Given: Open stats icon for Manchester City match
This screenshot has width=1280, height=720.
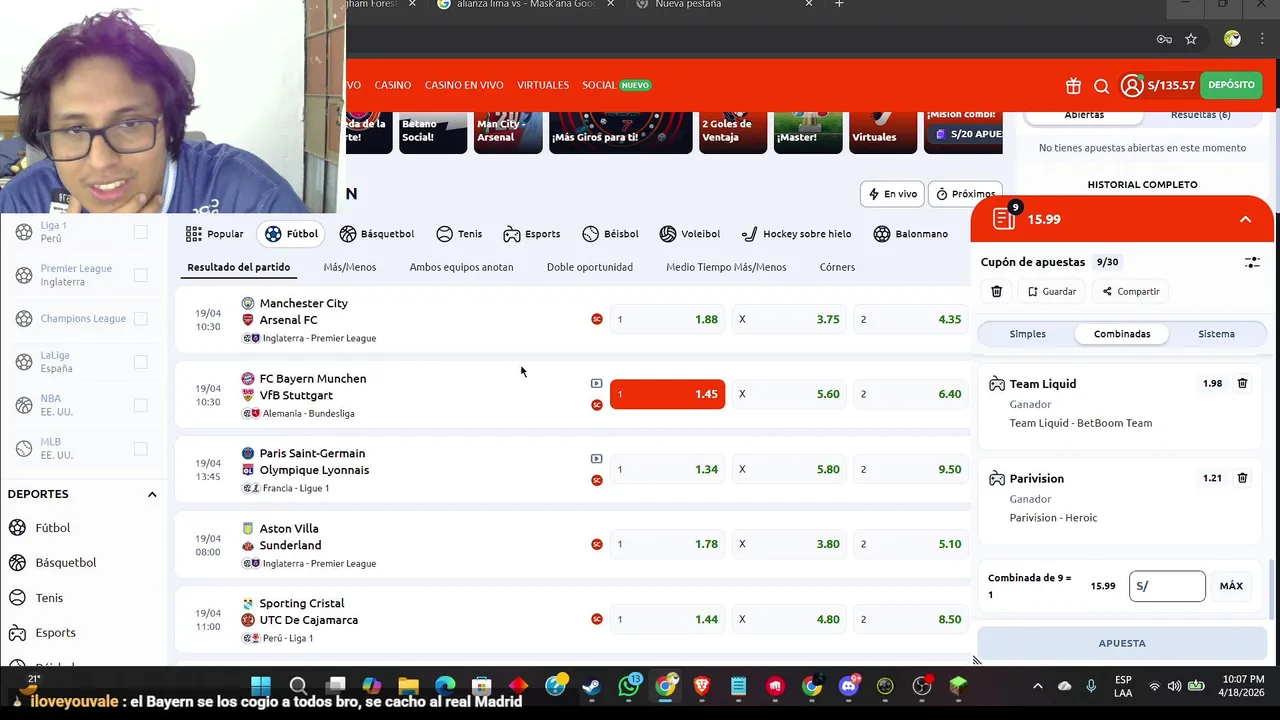Looking at the screenshot, I should (597, 319).
